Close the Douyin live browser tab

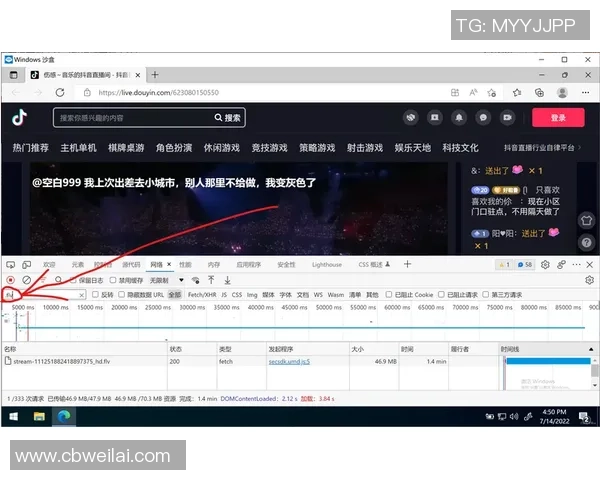[x=138, y=75]
